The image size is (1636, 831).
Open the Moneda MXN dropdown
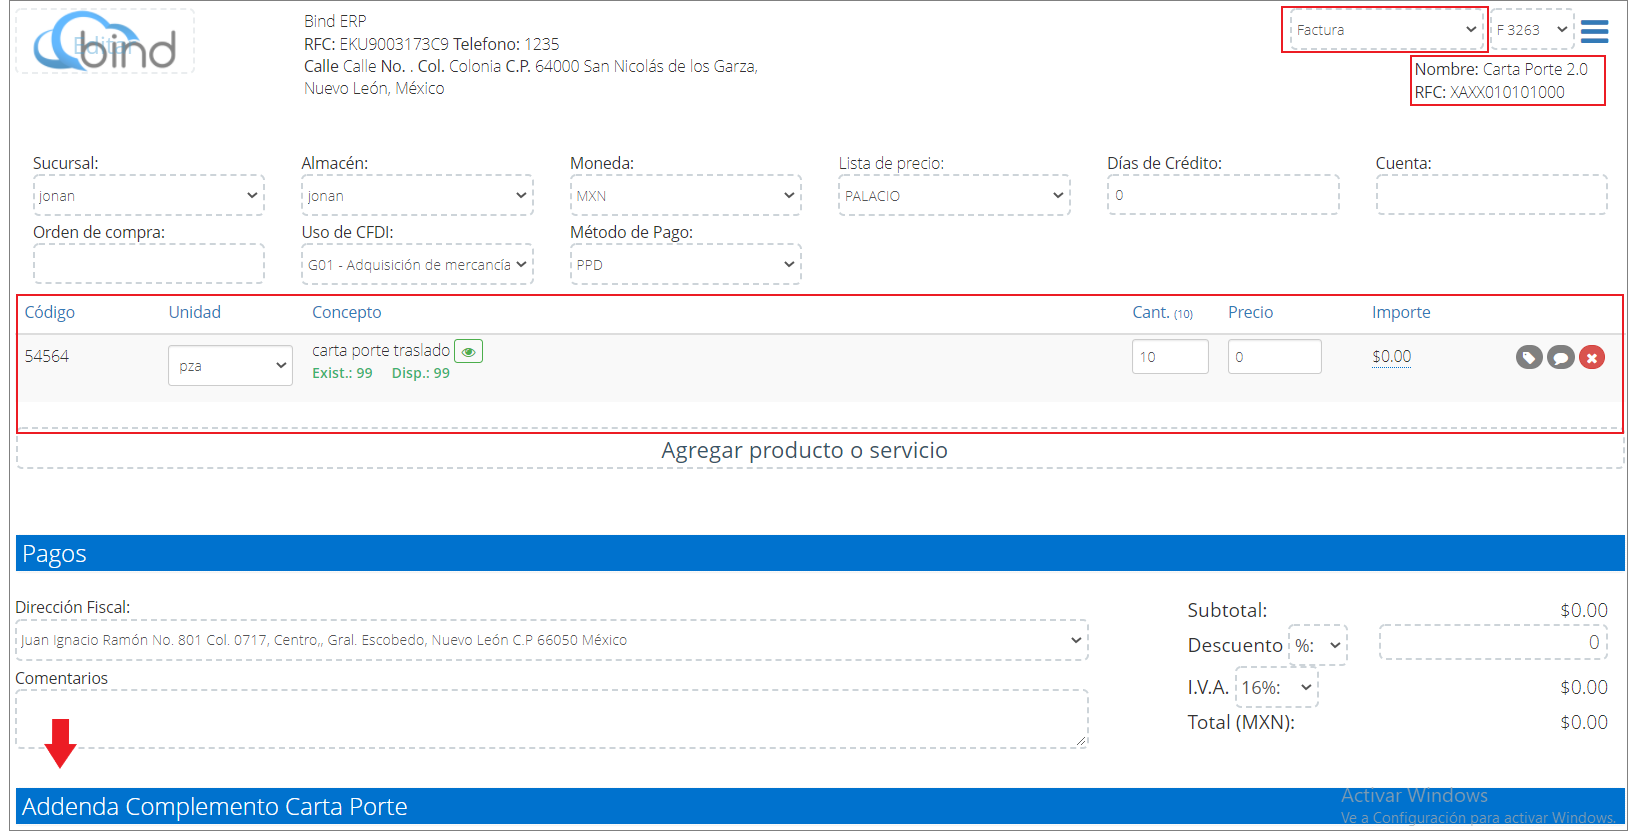[x=686, y=195]
